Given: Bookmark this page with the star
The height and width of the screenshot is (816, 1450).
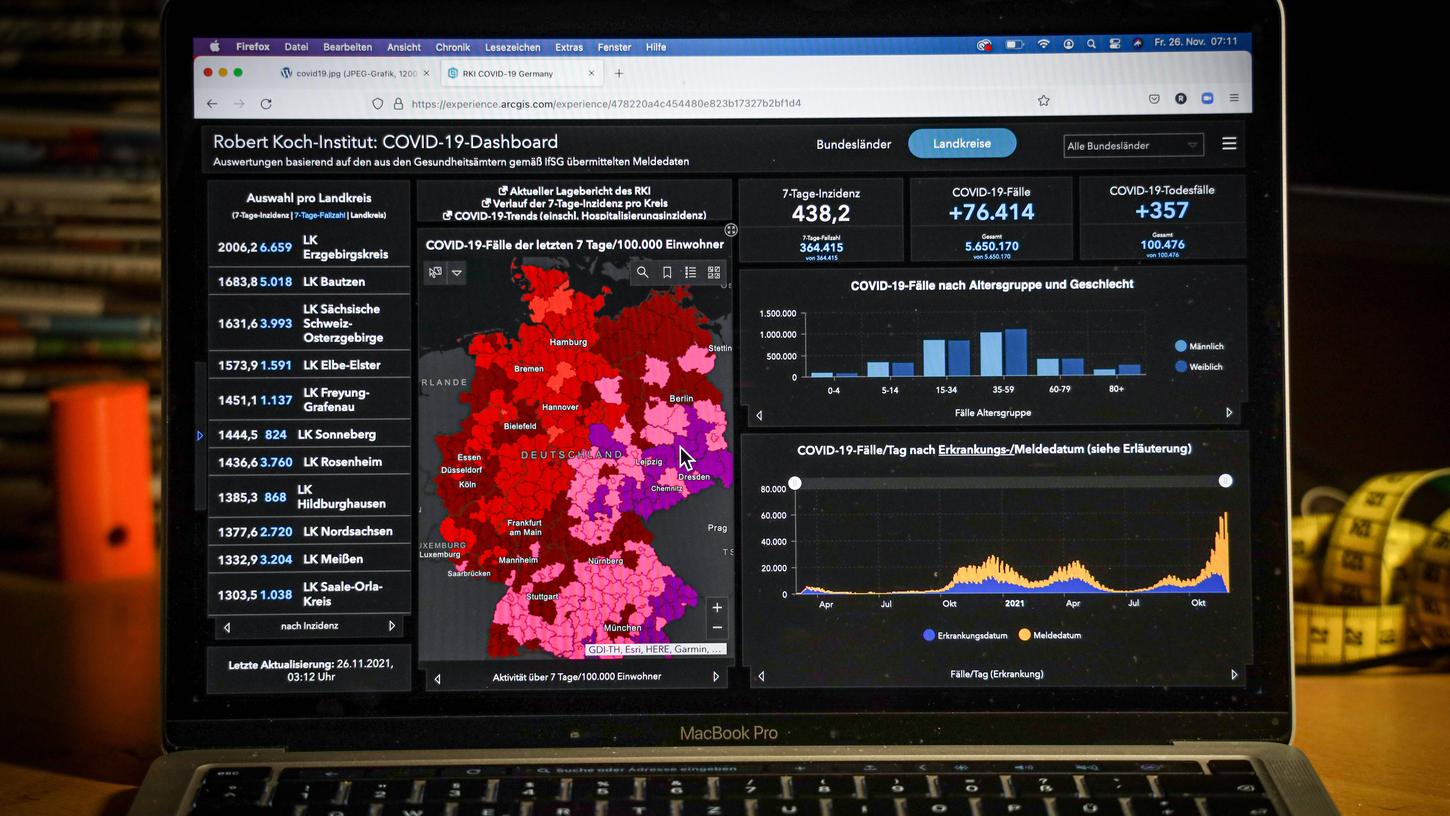Looking at the screenshot, I should [1044, 101].
